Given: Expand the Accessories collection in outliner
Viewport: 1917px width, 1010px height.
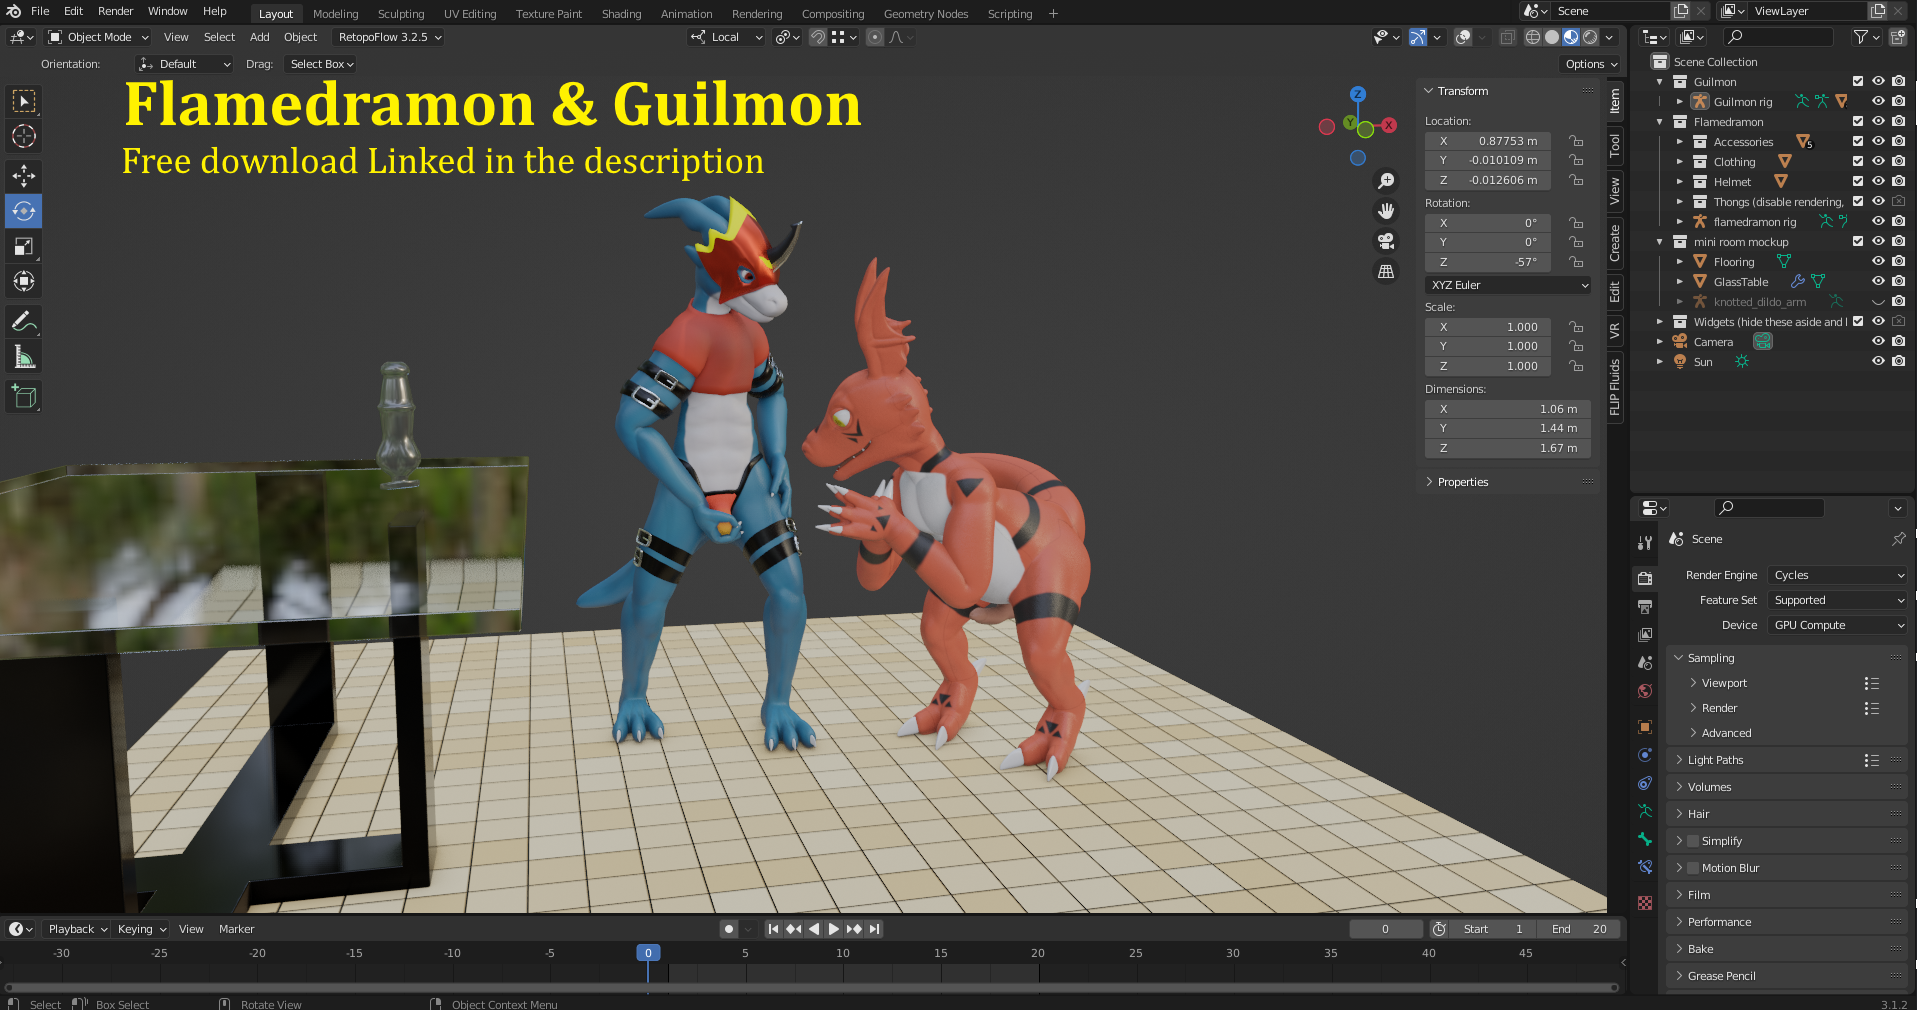Looking at the screenshot, I should tap(1680, 141).
